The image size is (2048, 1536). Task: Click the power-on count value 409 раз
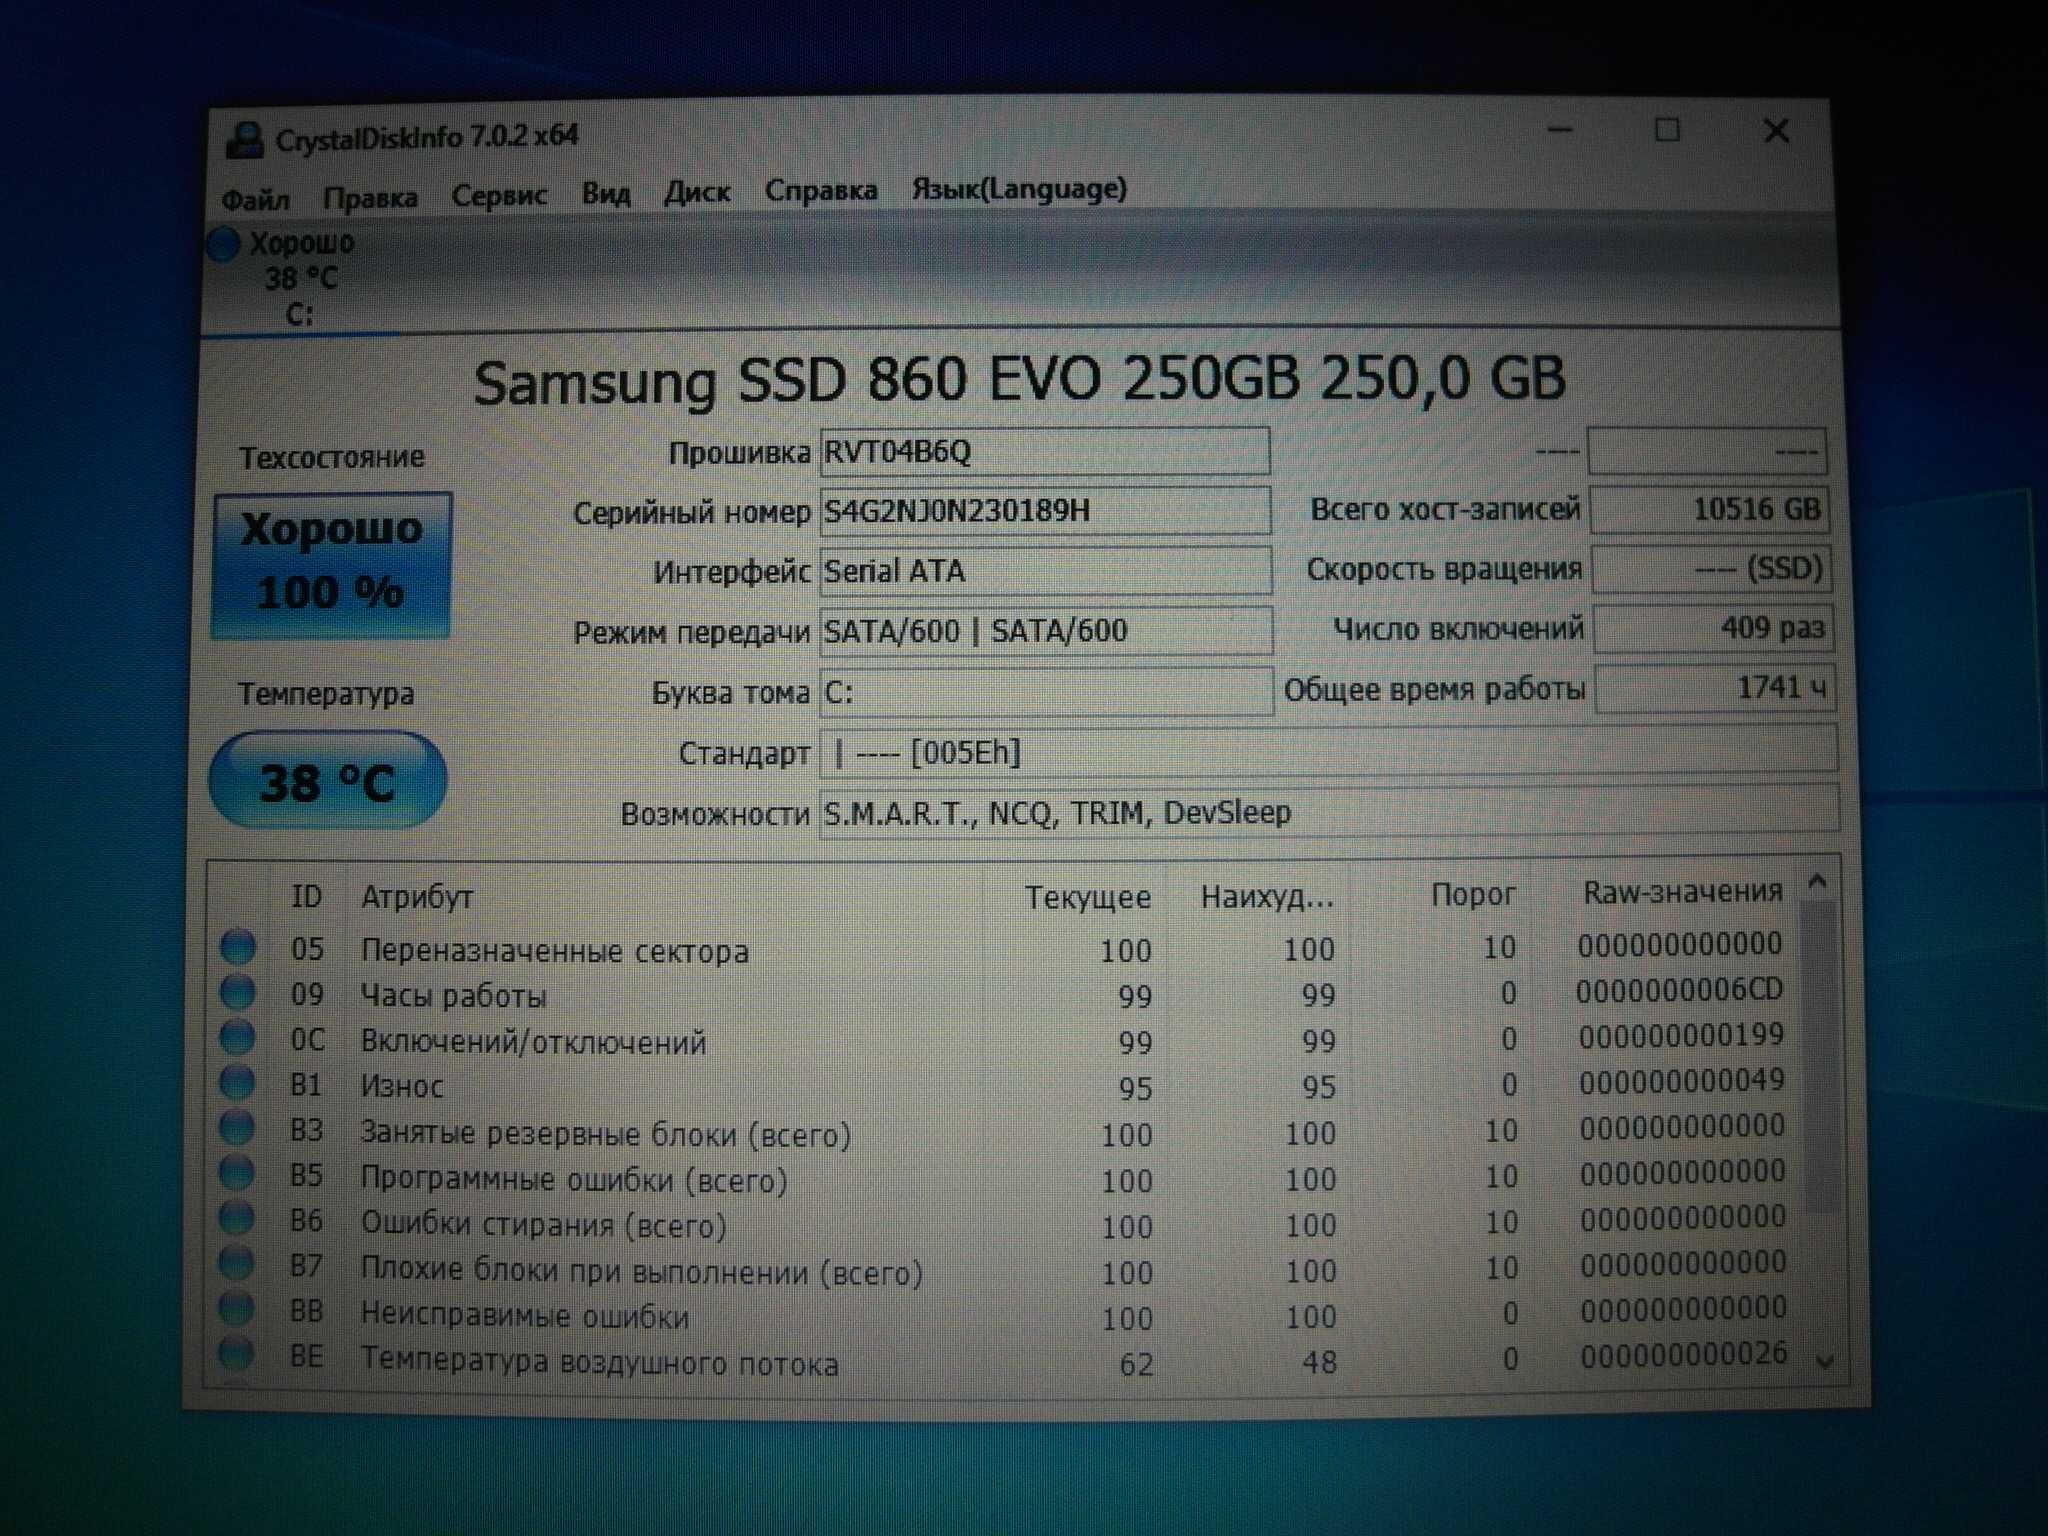1714,628
